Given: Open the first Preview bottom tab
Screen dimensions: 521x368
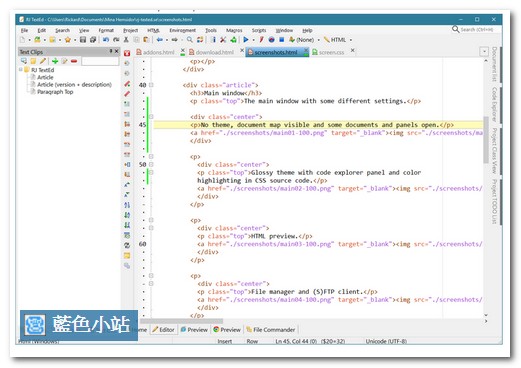Looking at the screenshot, I should [x=194, y=330].
